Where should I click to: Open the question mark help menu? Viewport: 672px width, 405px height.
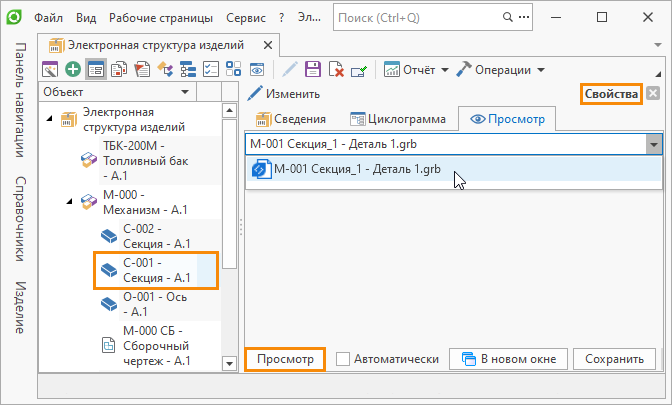tap(281, 18)
